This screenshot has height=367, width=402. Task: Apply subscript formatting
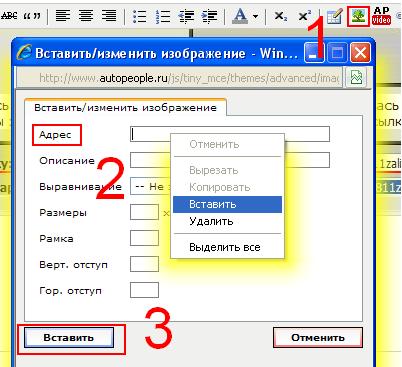coord(281,16)
